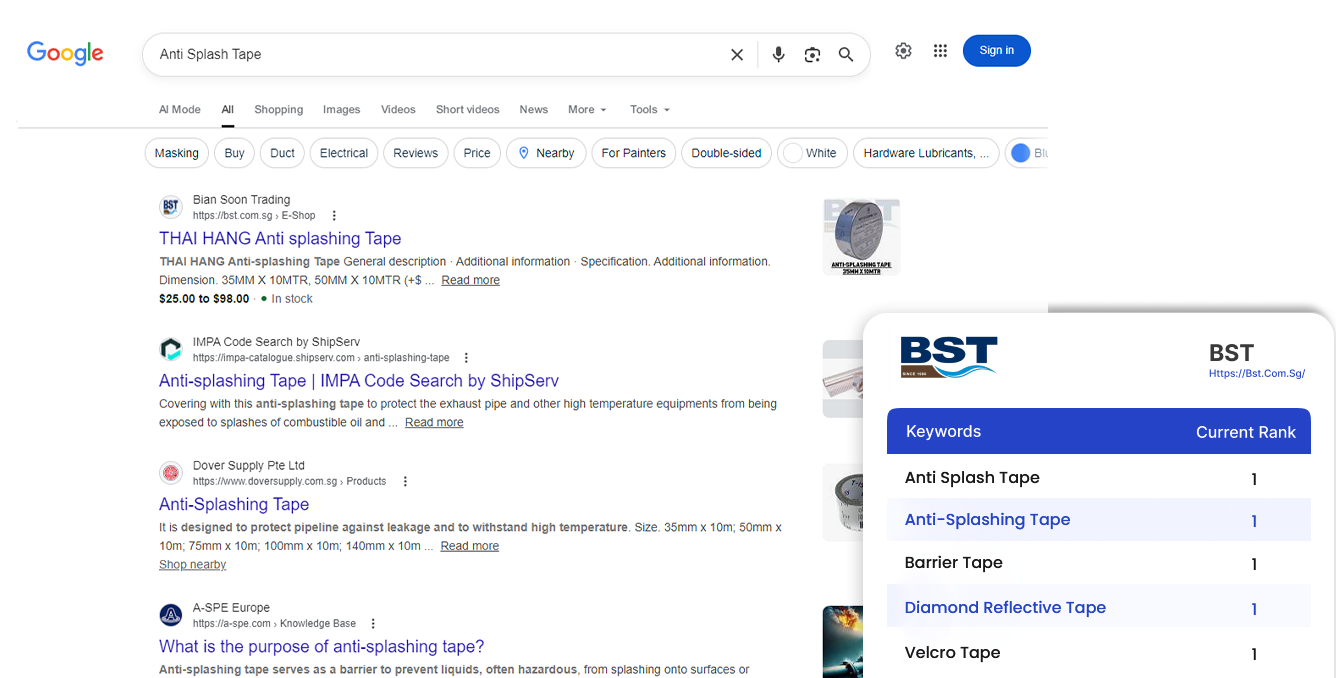
Task: Click the Velcro Tape keyword row
Action: point(1099,652)
